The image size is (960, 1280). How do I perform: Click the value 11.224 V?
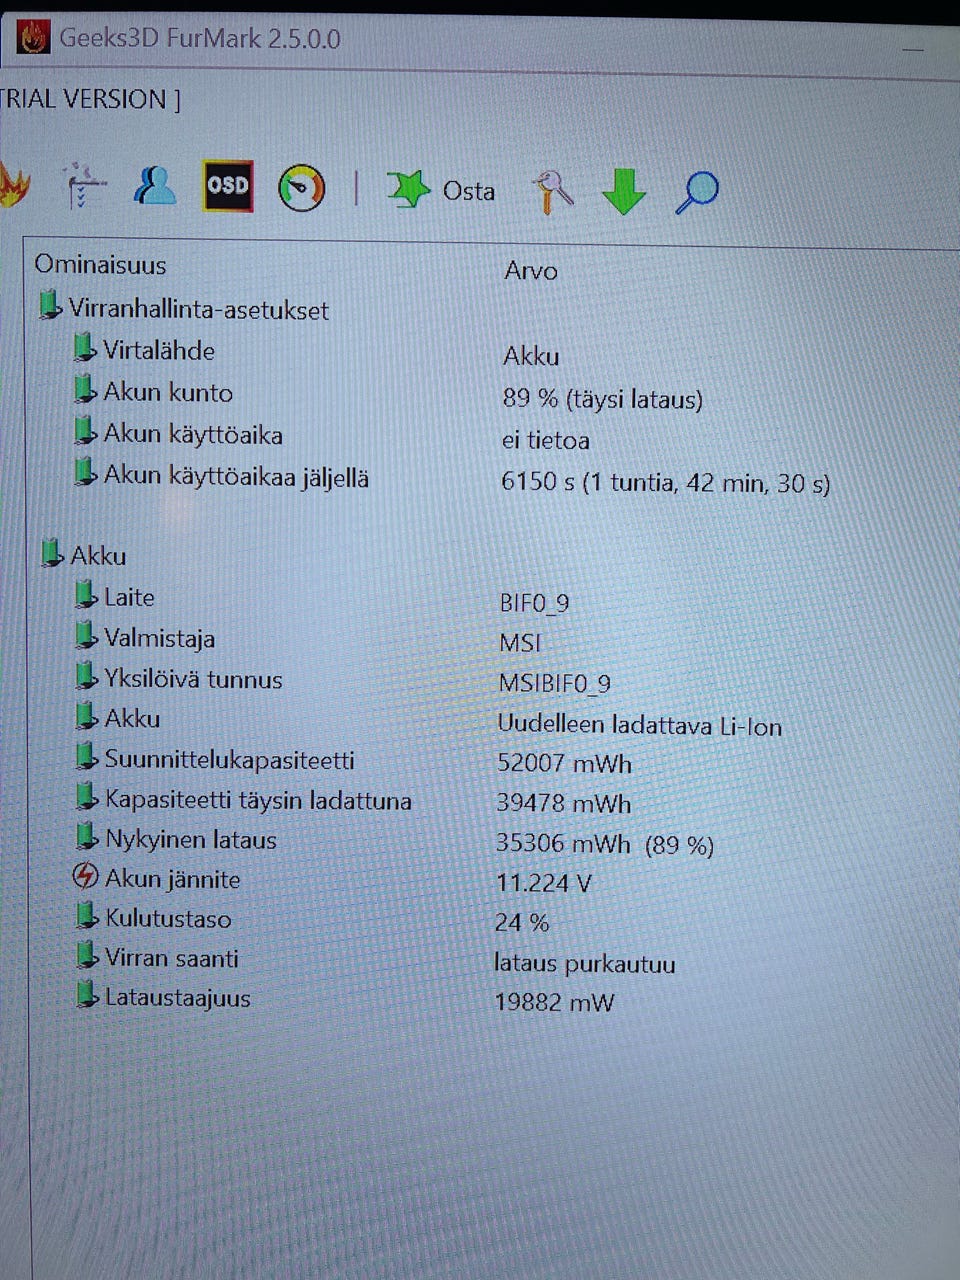(x=544, y=883)
